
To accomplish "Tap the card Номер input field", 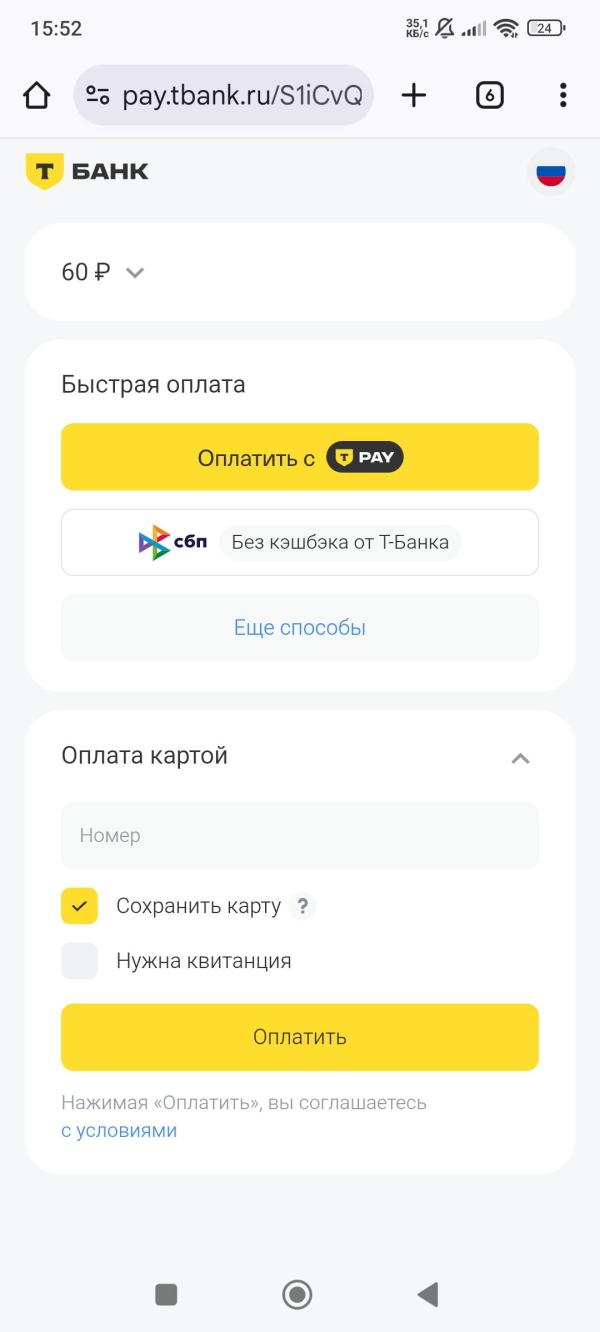I will [x=299, y=835].
